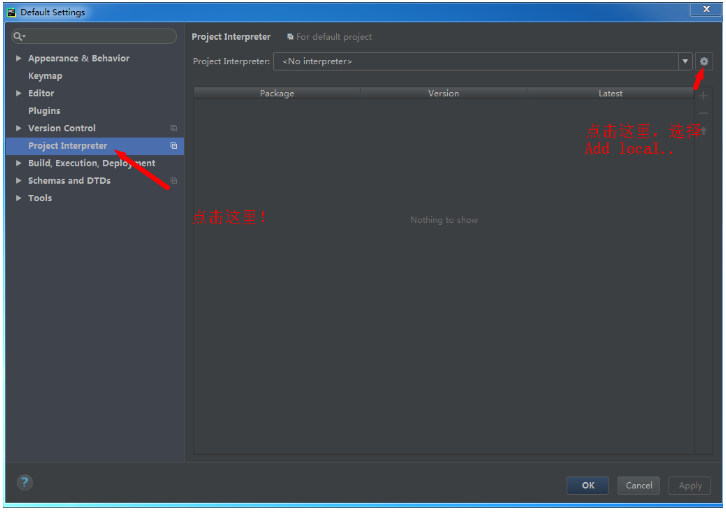Viewport: 726px width, 513px height.
Task: Click the search magnifier icon in settings
Action: pyautogui.click(x=18, y=37)
